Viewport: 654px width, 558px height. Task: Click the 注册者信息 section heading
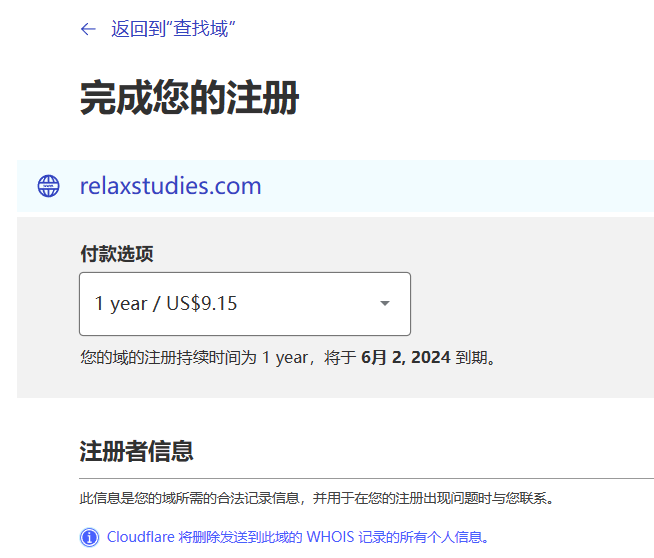point(136,451)
